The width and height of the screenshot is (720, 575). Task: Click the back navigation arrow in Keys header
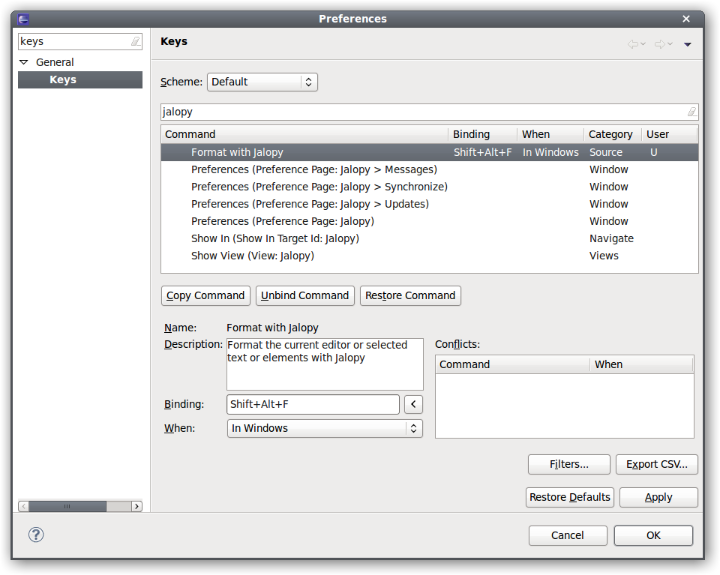633,44
